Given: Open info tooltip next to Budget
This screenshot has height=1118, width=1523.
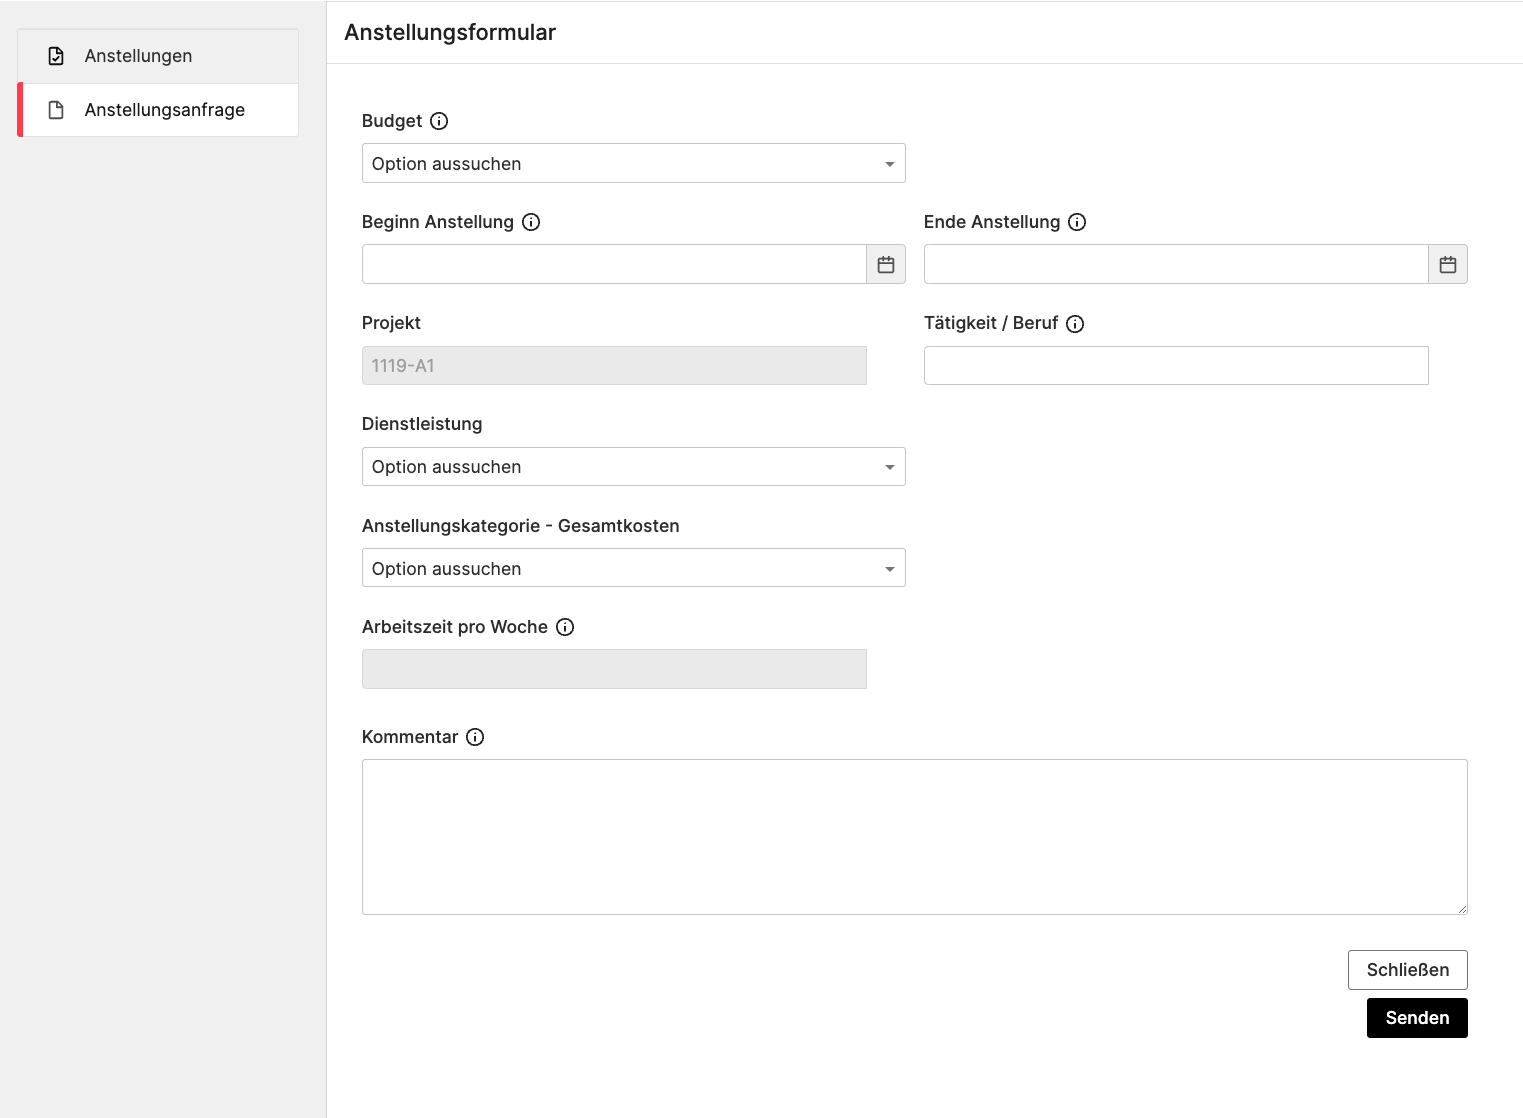Looking at the screenshot, I should coord(439,121).
